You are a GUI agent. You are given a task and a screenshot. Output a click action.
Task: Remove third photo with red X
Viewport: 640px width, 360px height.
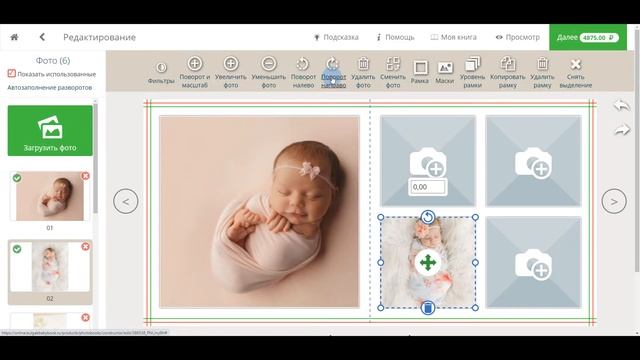point(85,317)
